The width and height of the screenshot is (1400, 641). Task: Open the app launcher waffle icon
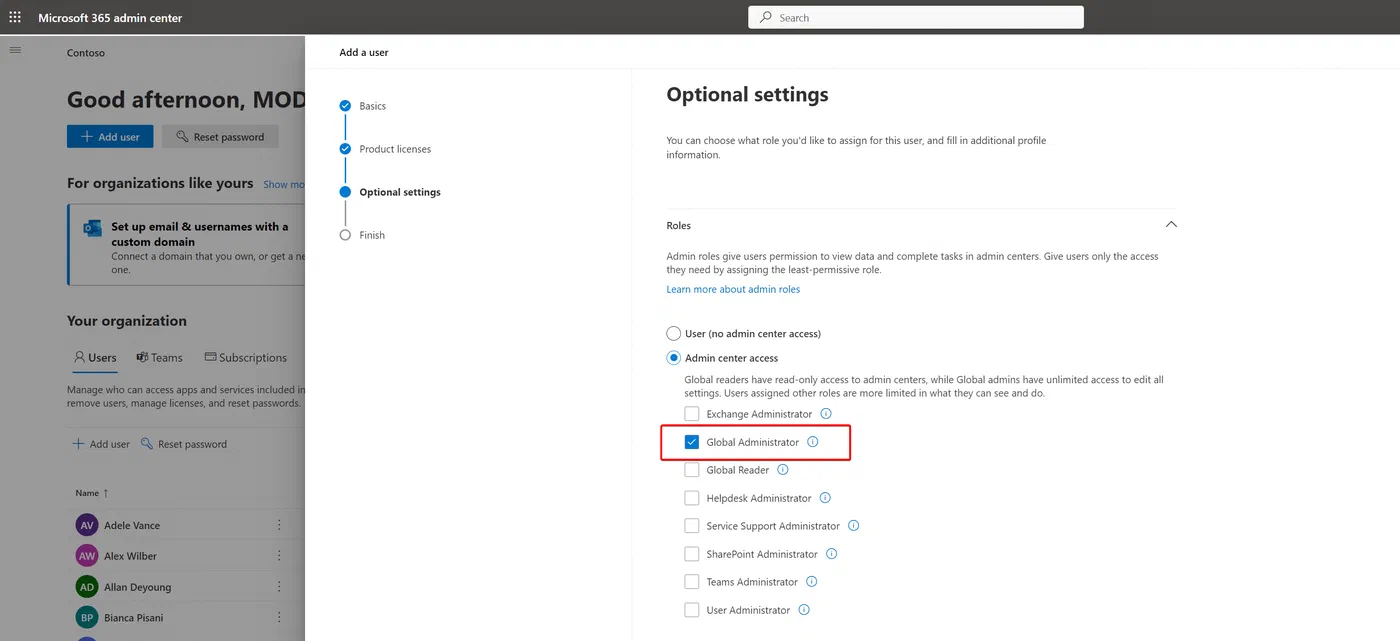pyautogui.click(x=15, y=17)
